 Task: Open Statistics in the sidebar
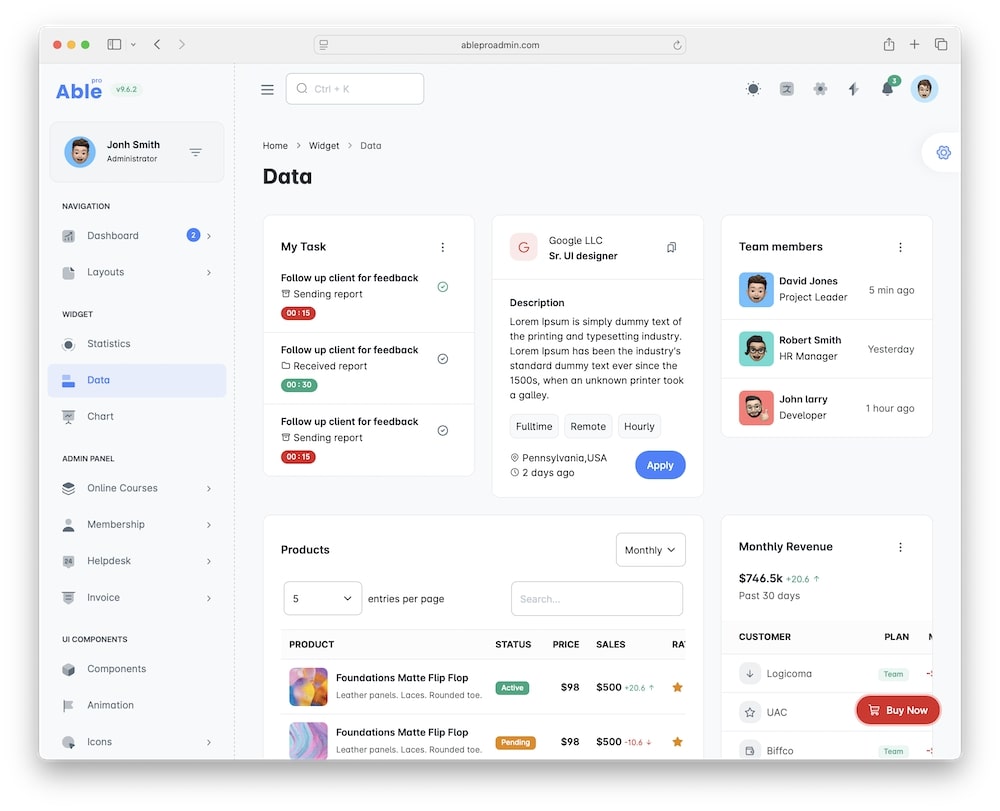(109, 344)
